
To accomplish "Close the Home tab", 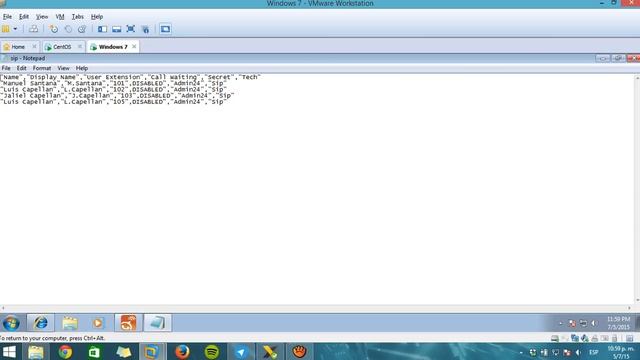I will 34,47.
